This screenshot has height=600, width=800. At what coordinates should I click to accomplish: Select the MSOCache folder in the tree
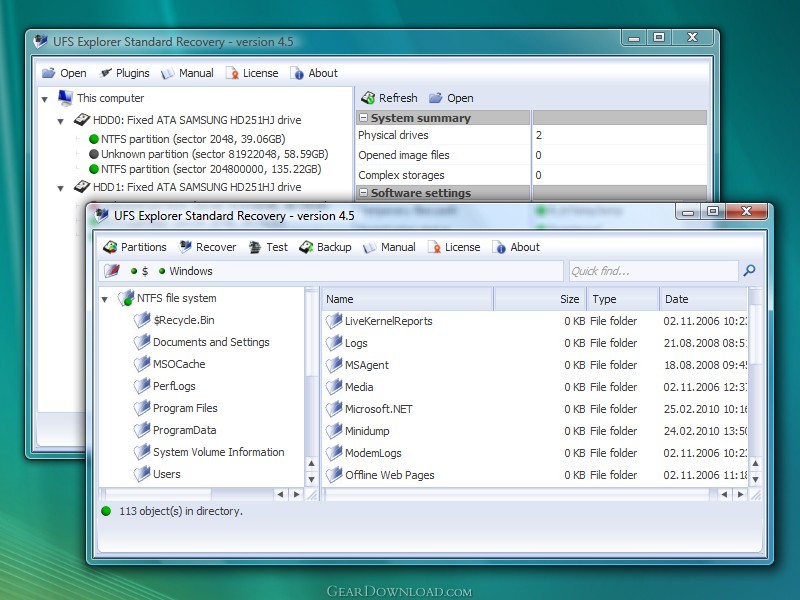click(x=169, y=364)
